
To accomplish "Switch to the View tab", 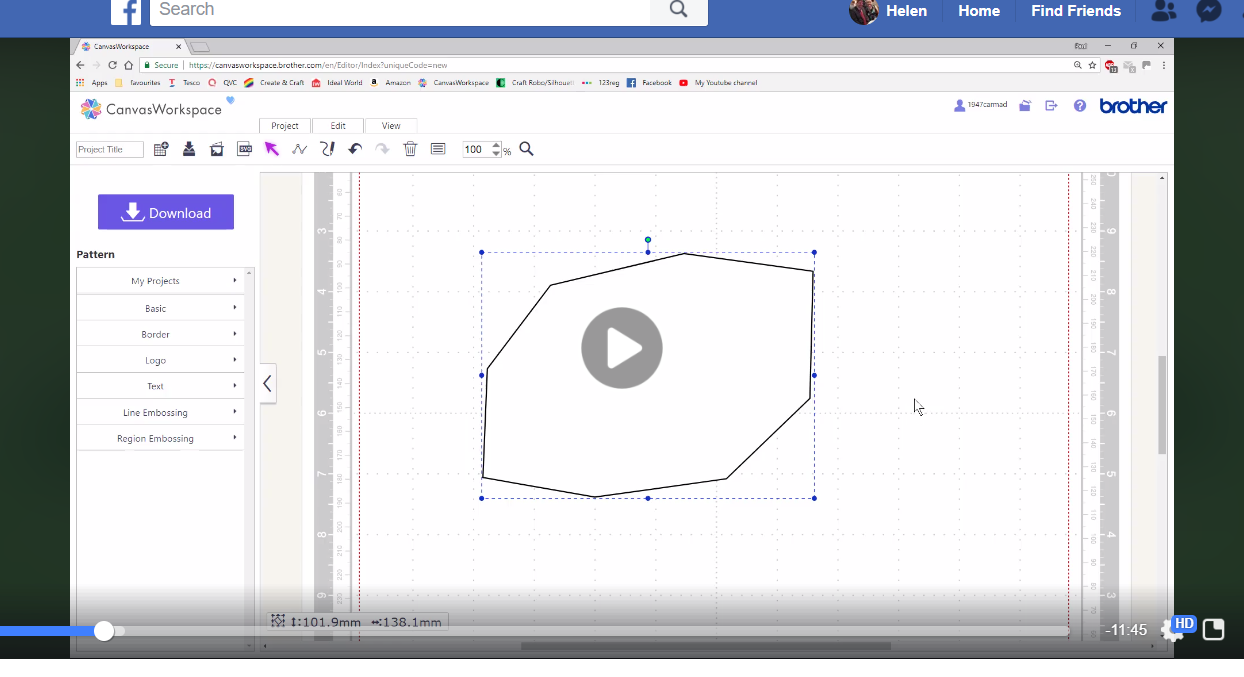I will click(x=391, y=126).
